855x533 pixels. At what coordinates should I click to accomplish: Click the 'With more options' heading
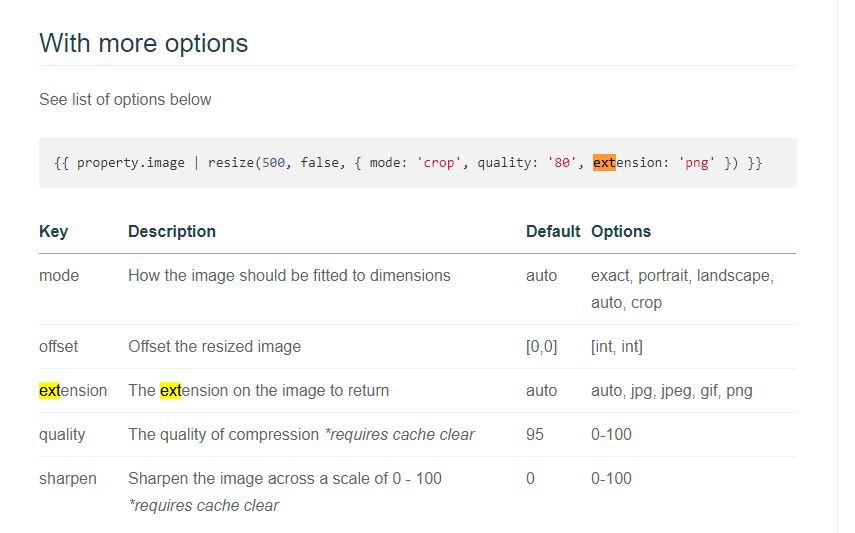tap(143, 44)
